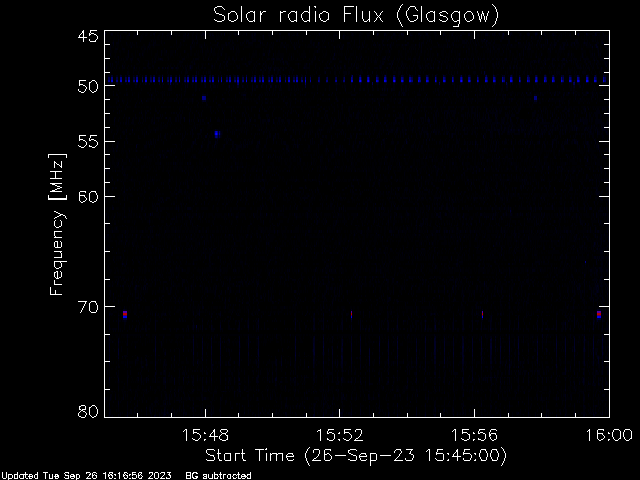Click the small blue dot below 50 MHz near 15:48

[x=204, y=98]
